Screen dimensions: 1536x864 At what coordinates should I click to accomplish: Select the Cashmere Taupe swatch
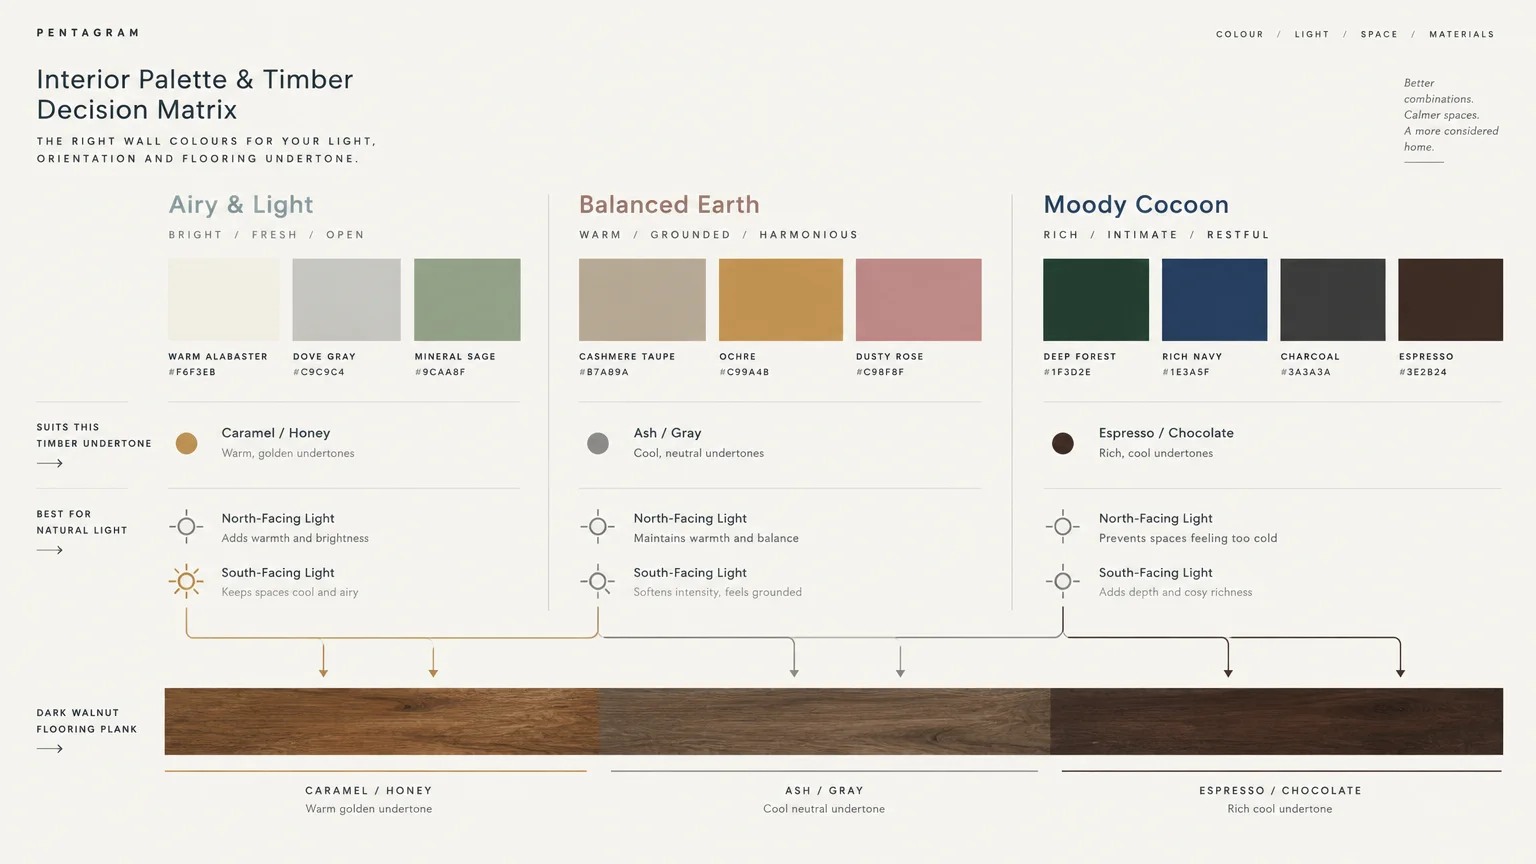tap(642, 300)
